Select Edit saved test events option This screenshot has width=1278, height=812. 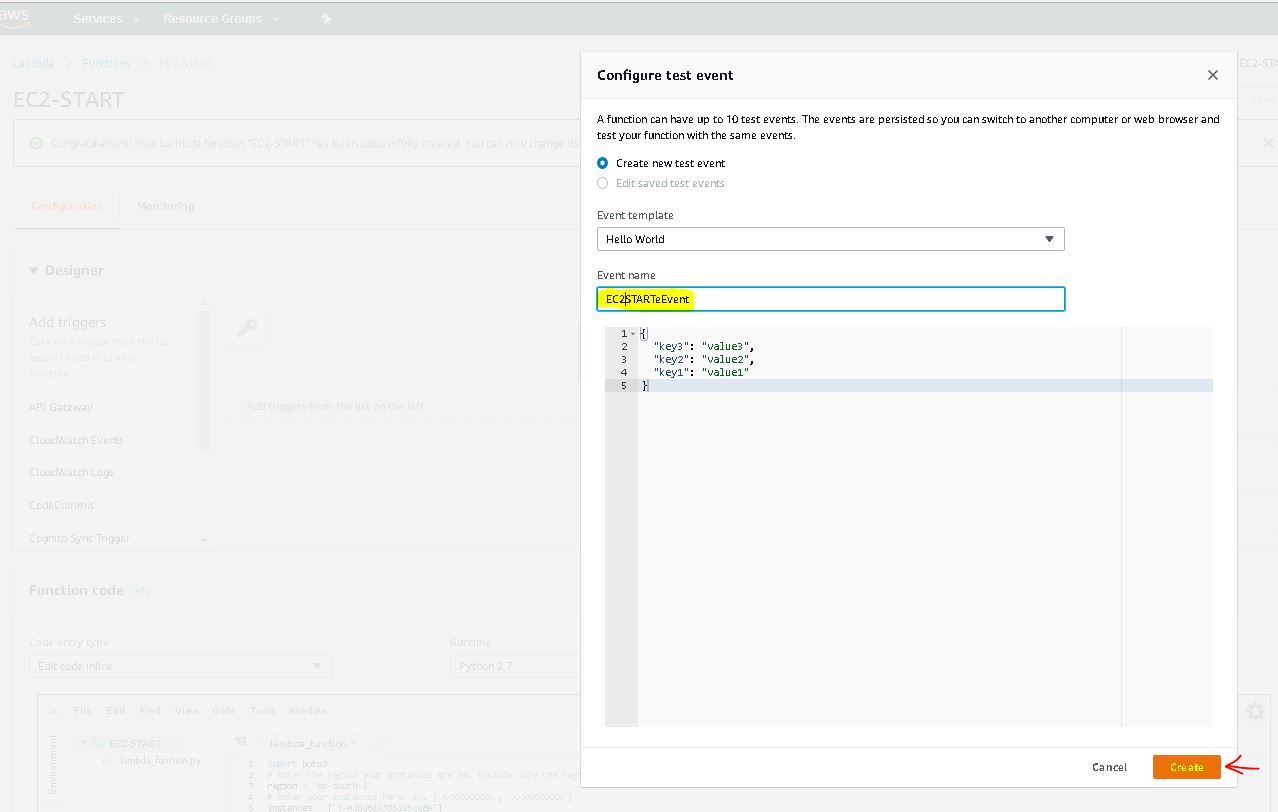point(602,183)
